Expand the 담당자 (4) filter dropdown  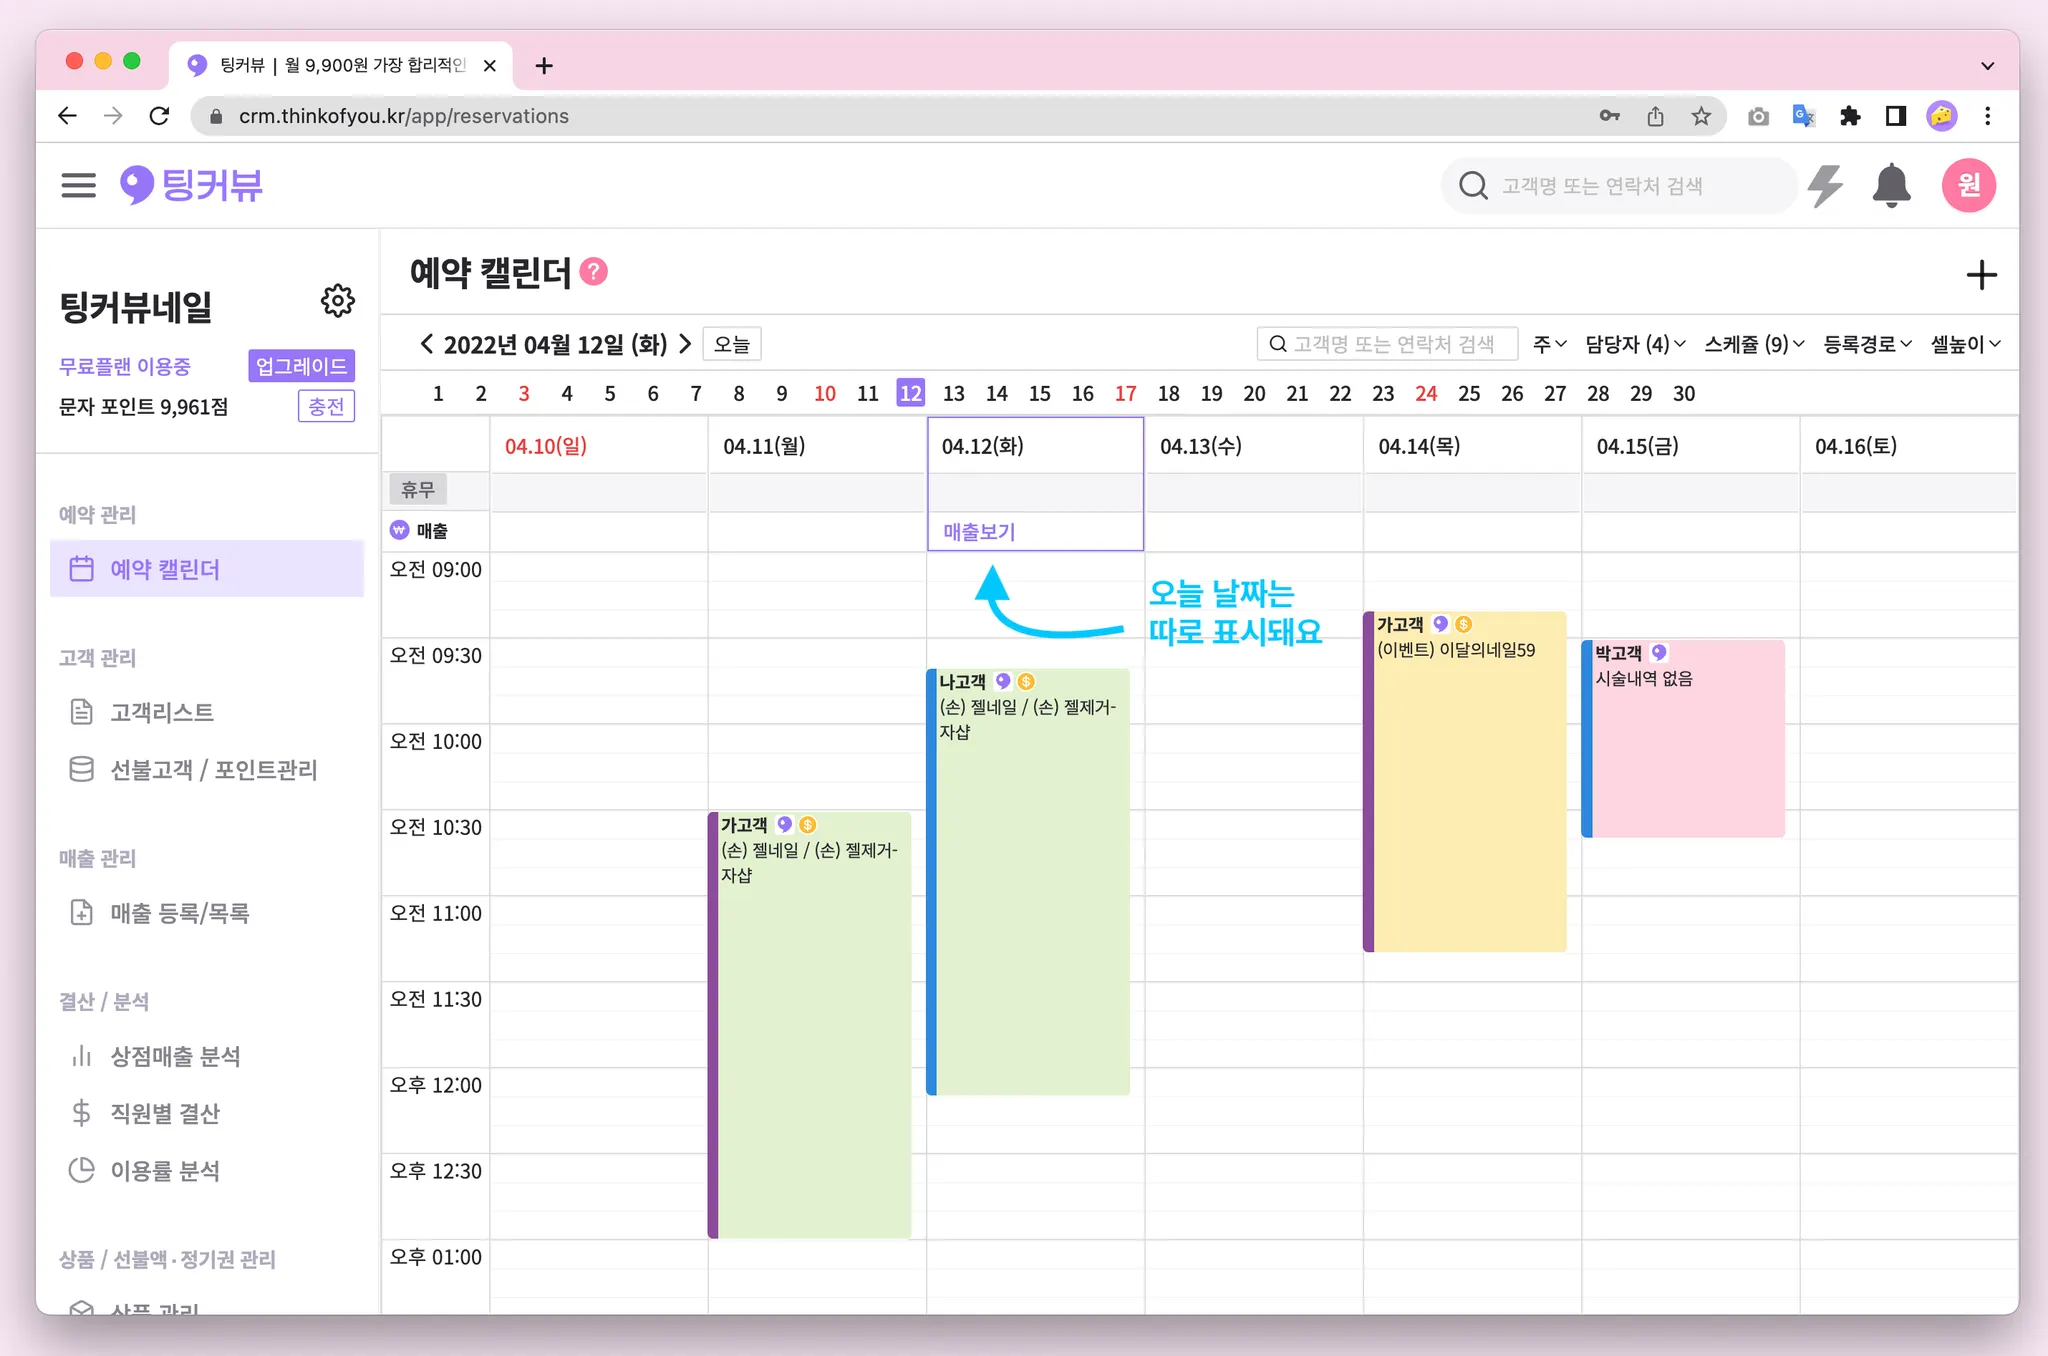1635,344
